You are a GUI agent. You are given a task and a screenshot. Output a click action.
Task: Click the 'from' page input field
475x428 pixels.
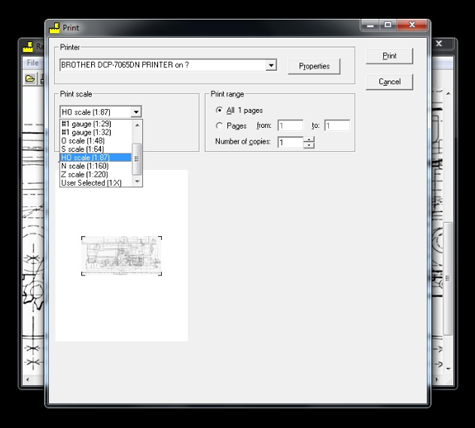click(x=290, y=126)
